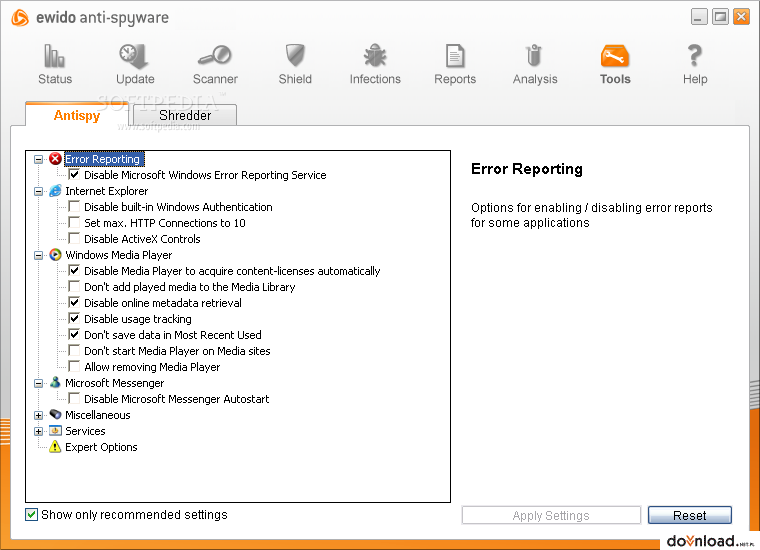The width and height of the screenshot is (760, 550).
Task: Check Disable ActiveX Controls
Action: pyautogui.click(x=74, y=238)
